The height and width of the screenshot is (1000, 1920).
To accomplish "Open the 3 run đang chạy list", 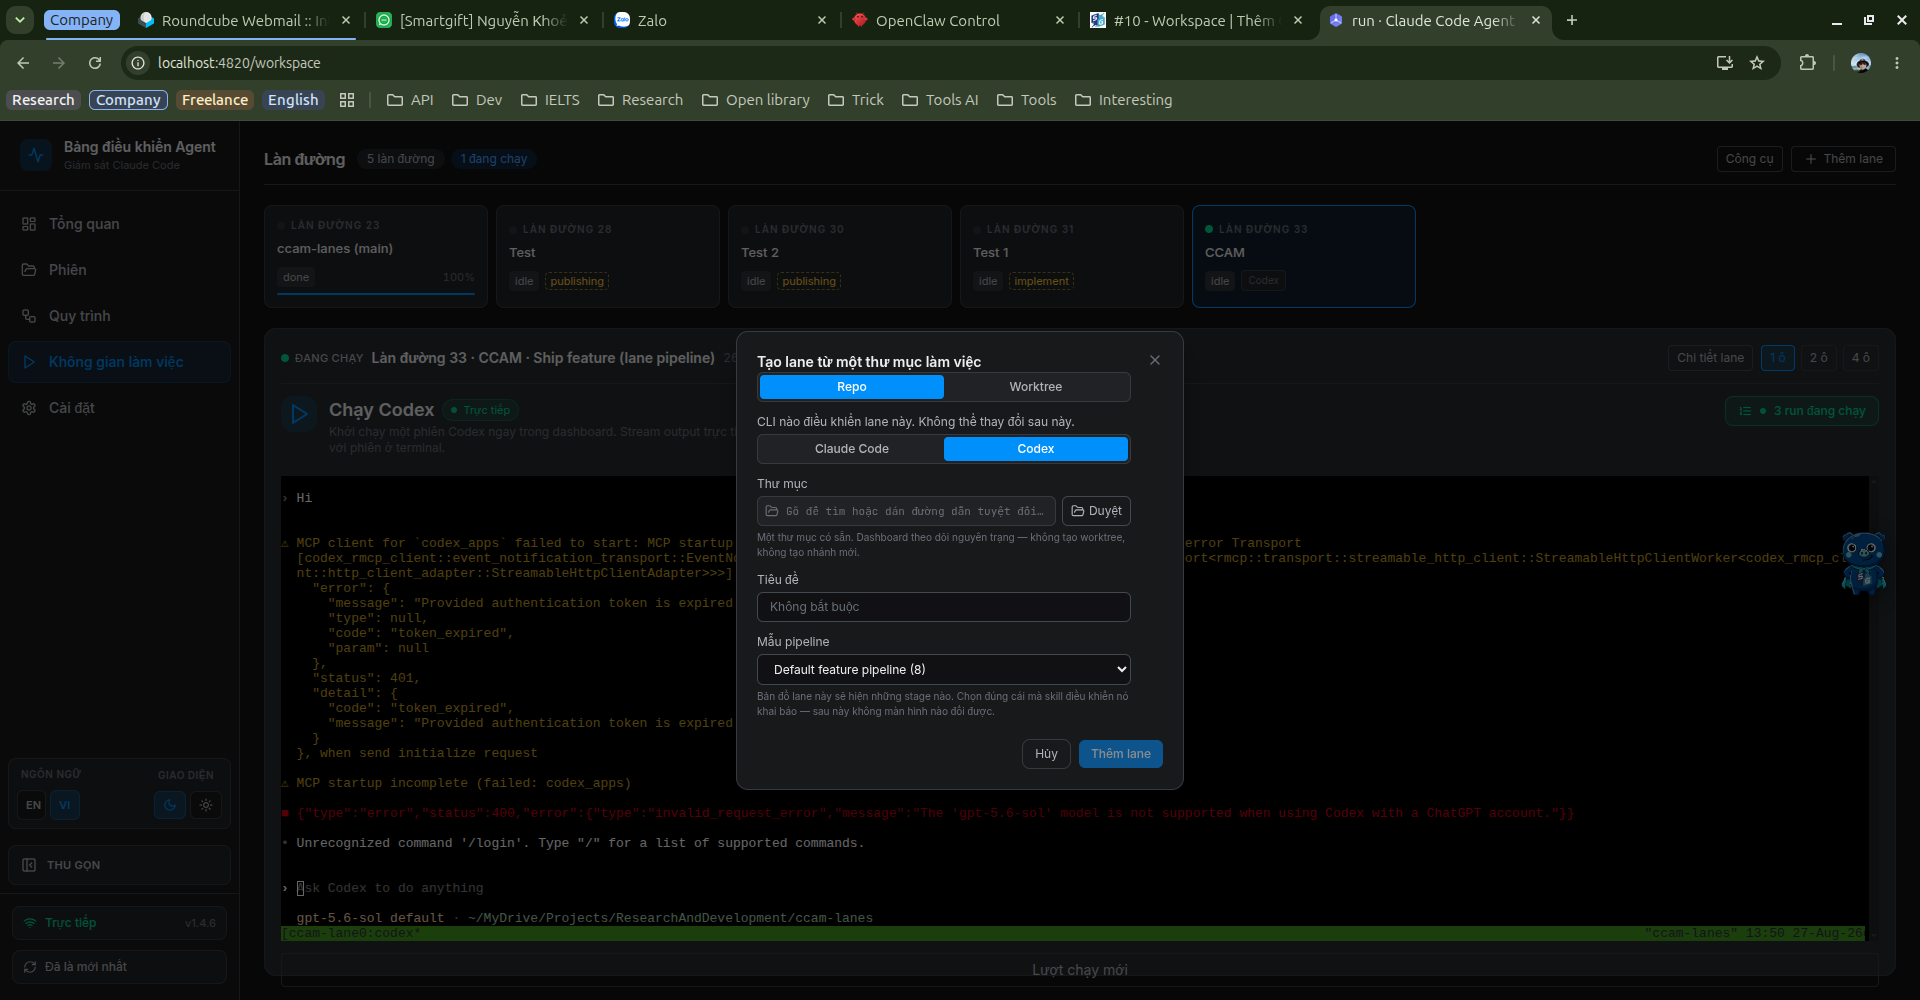I will pyautogui.click(x=1802, y=411).
